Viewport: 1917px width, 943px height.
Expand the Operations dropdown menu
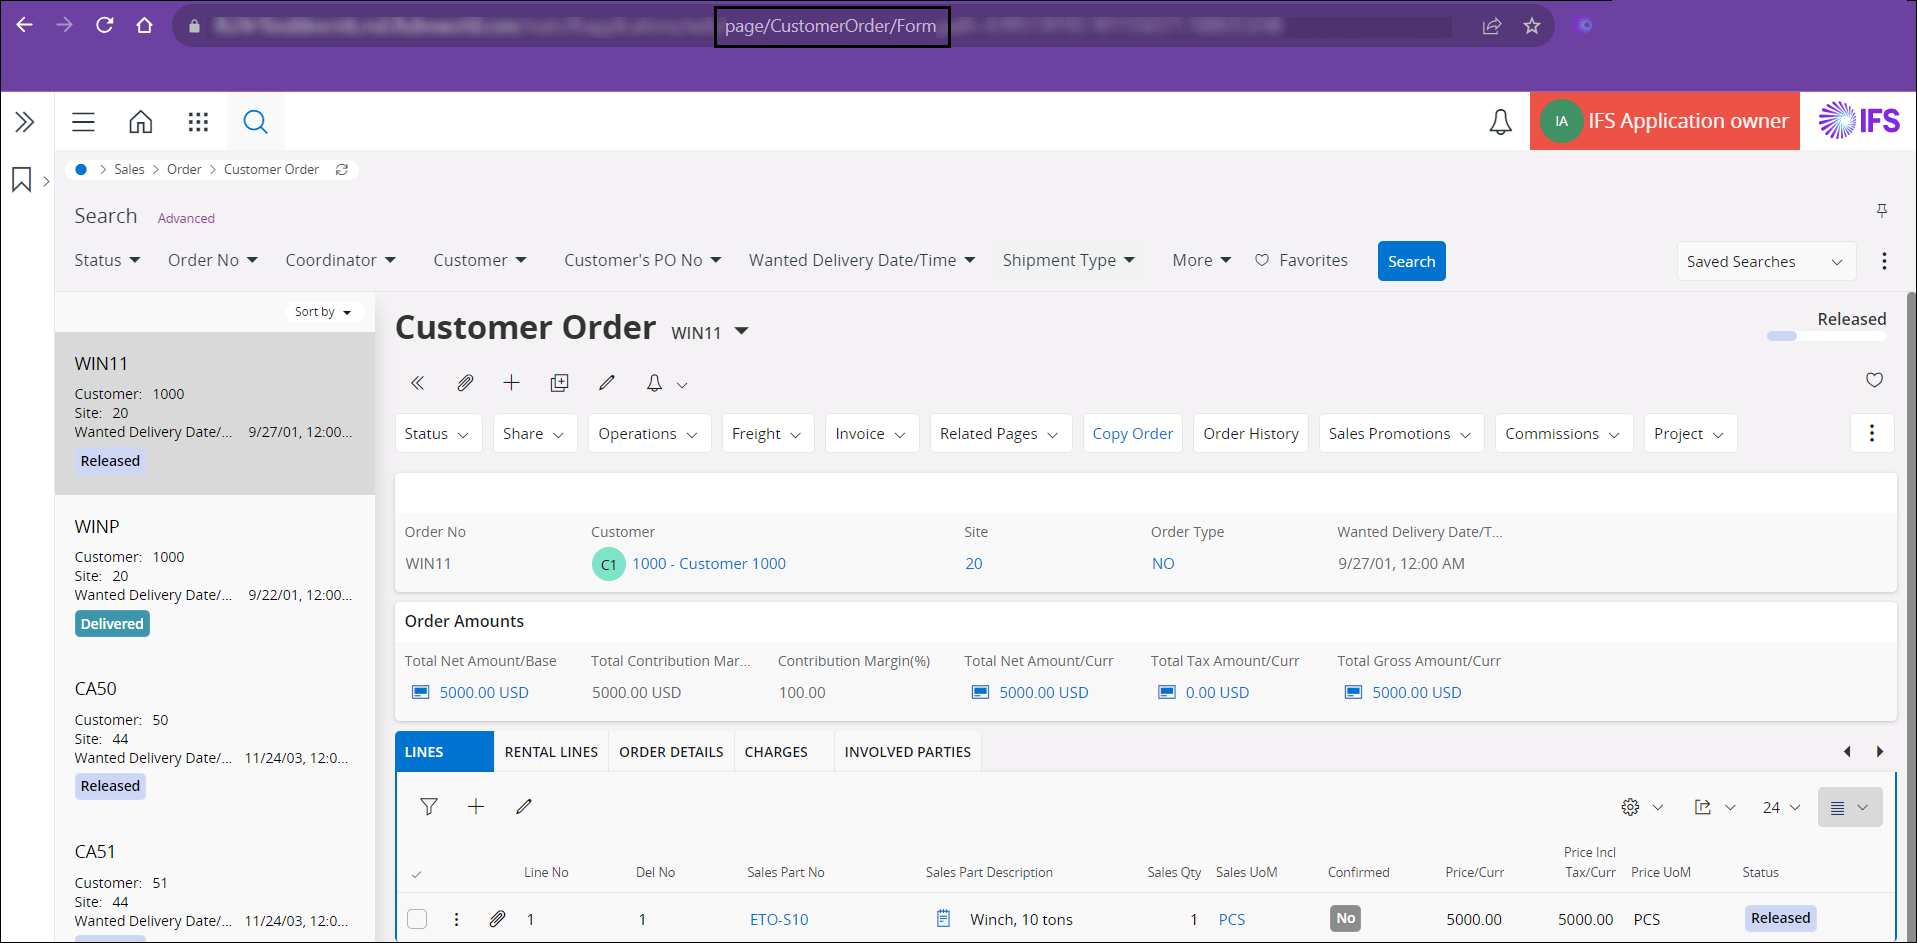(x=648, y=434)
